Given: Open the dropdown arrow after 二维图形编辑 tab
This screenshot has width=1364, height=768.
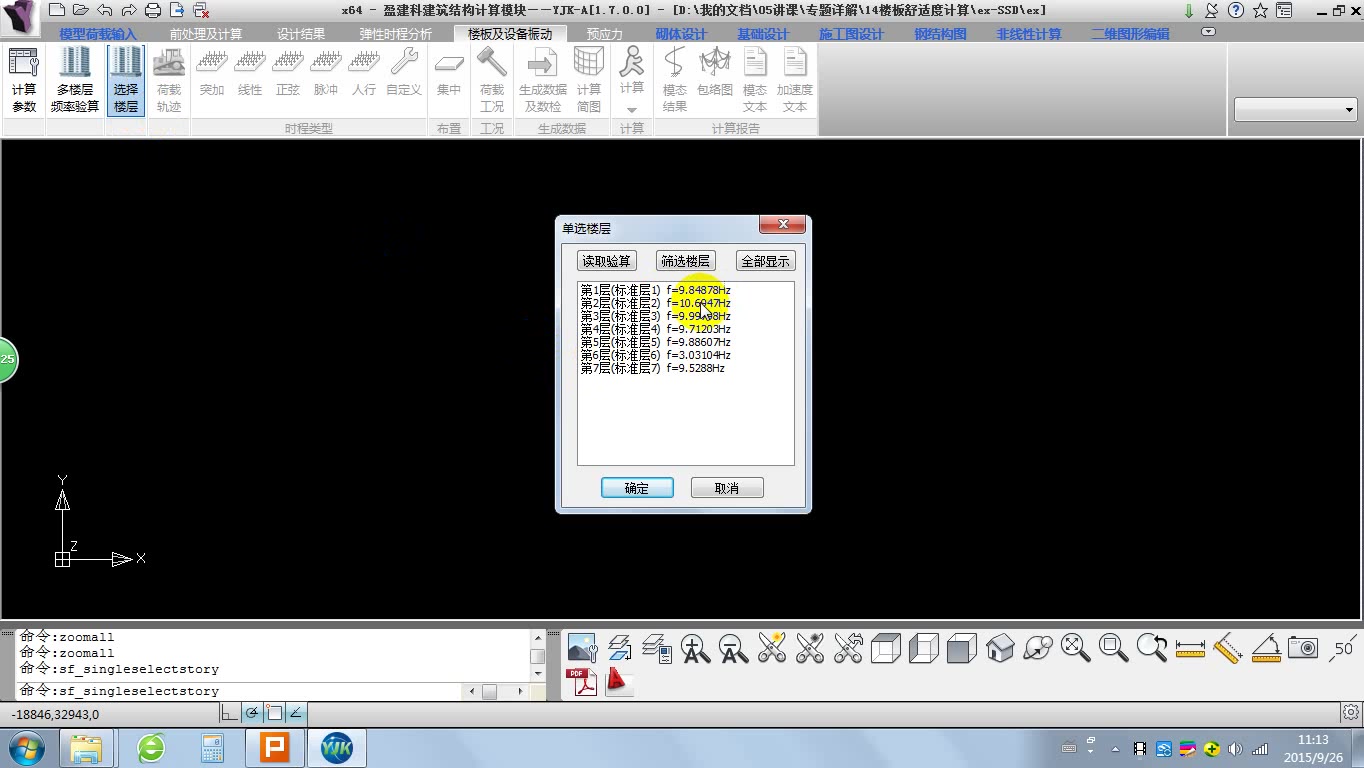Looking at the screenshot, I should pos(1208,32).
